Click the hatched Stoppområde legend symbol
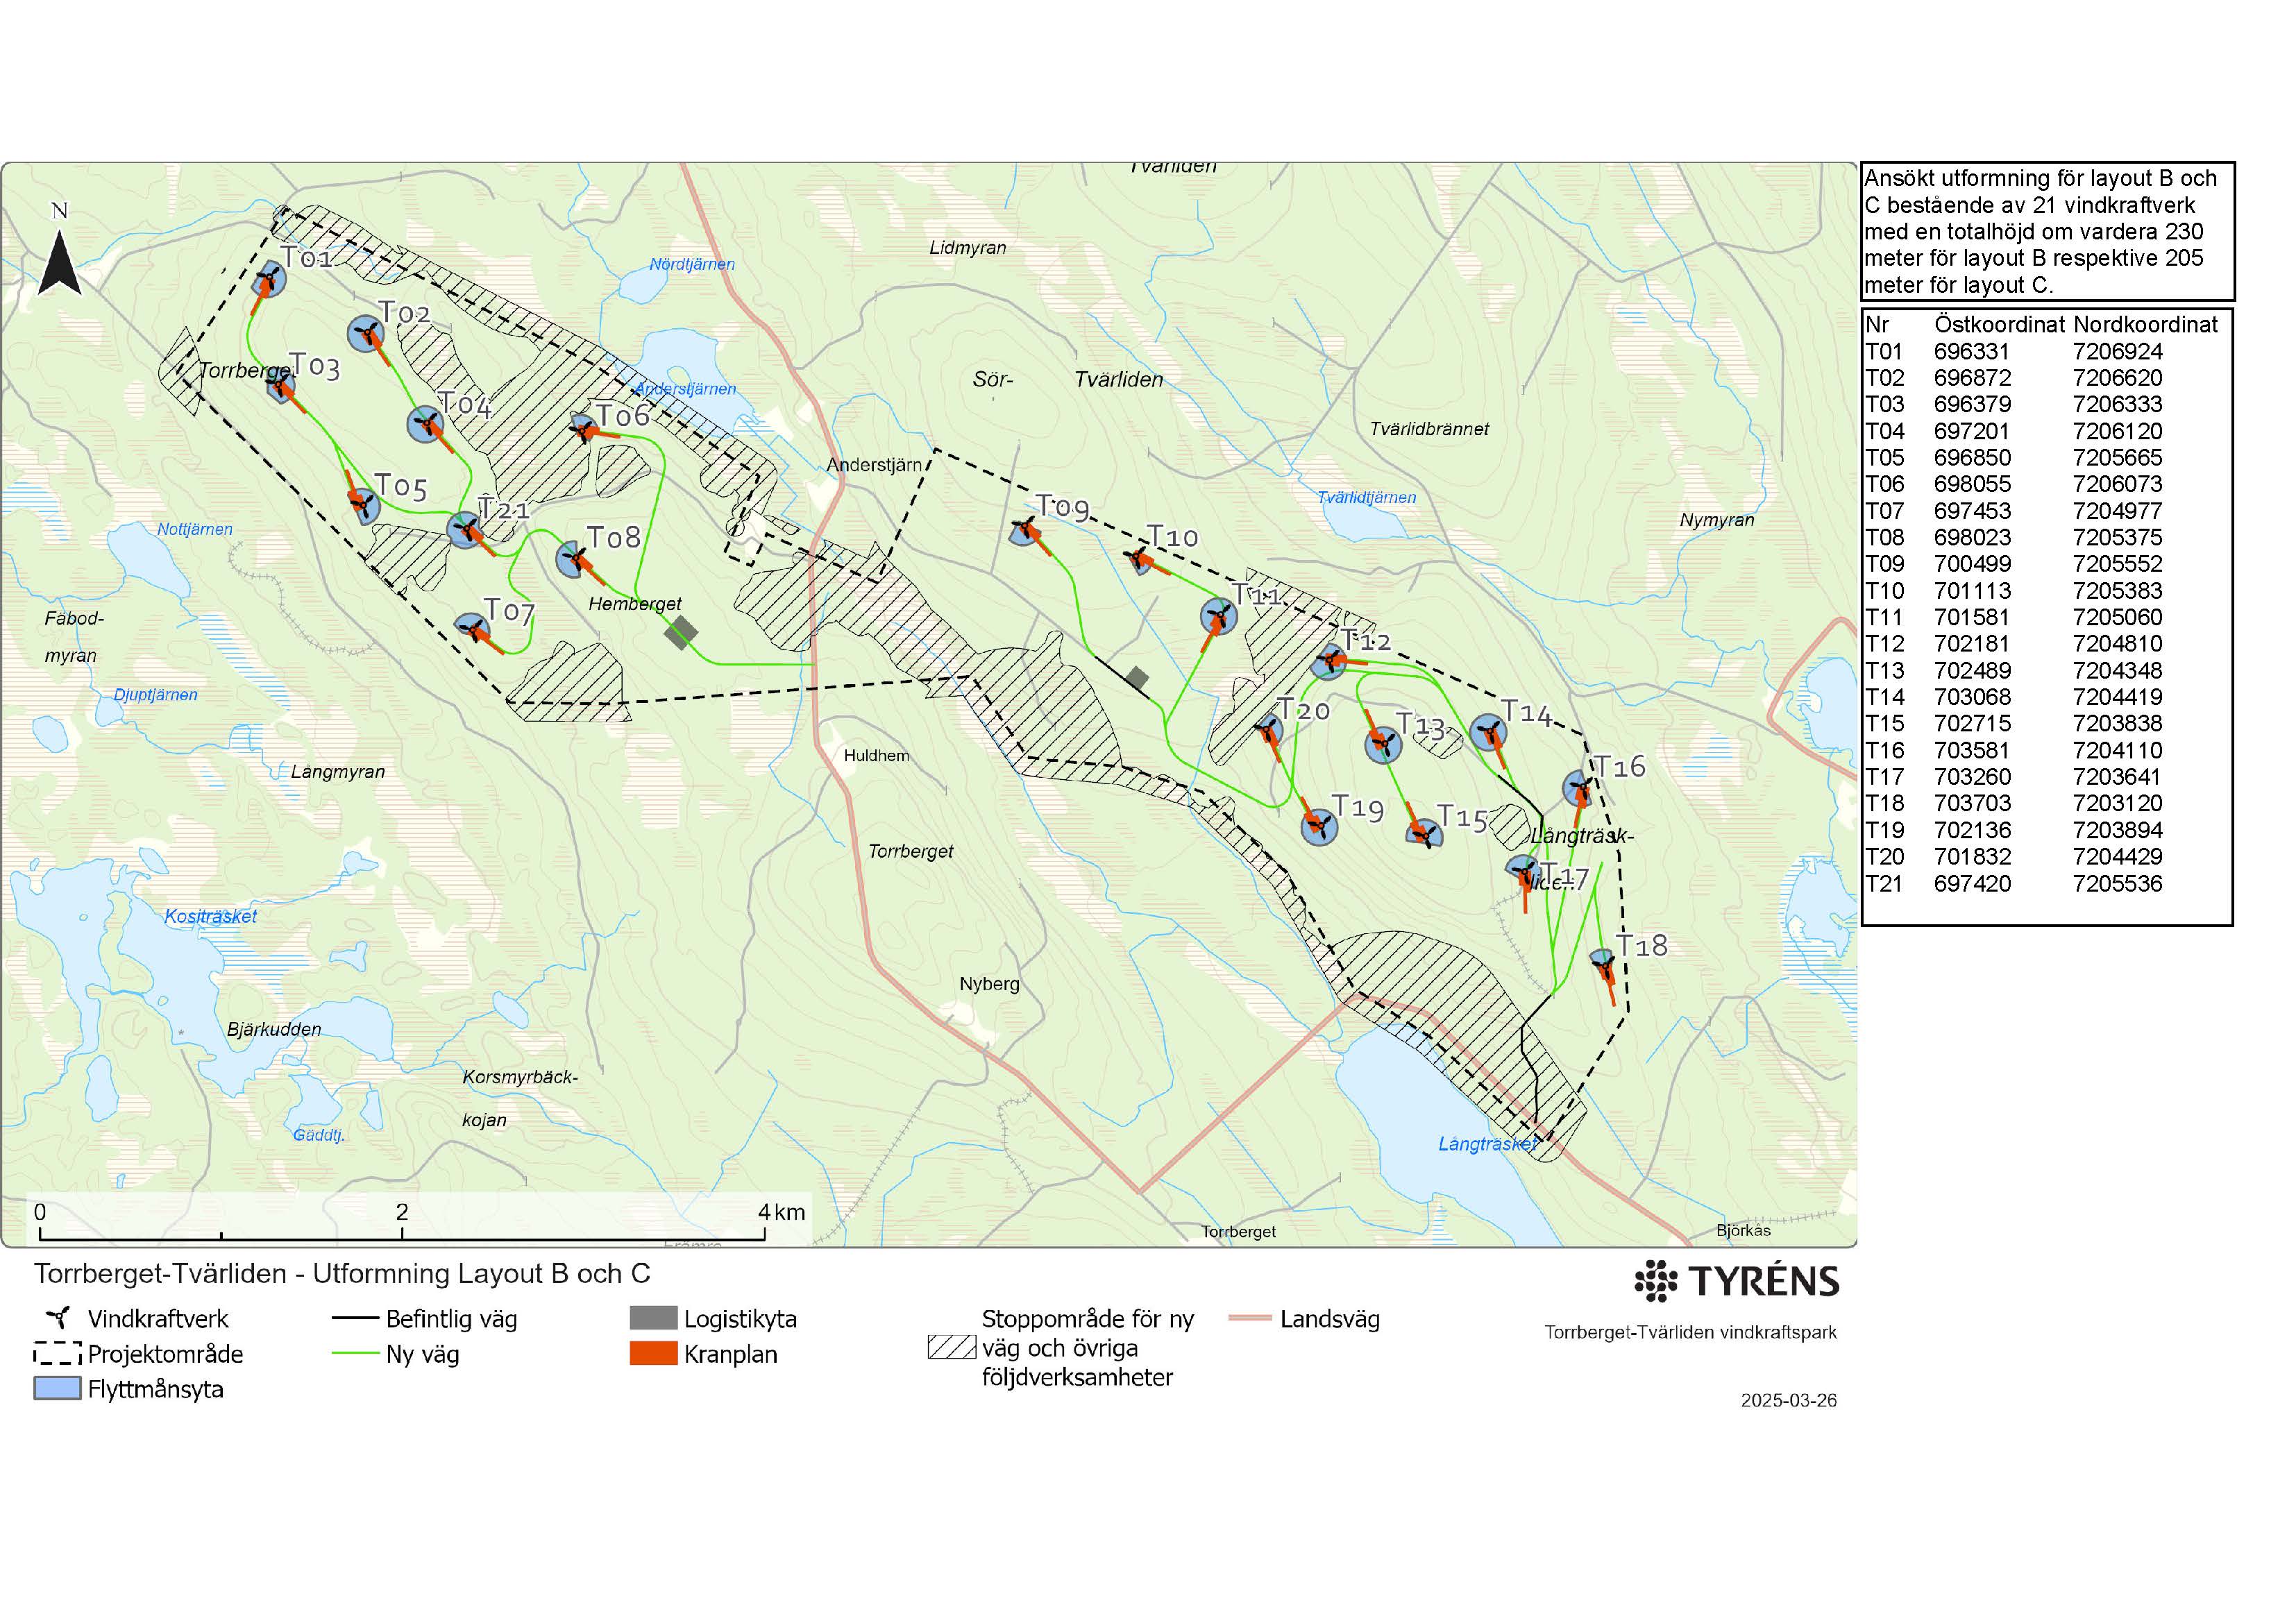 point(951,1347)
